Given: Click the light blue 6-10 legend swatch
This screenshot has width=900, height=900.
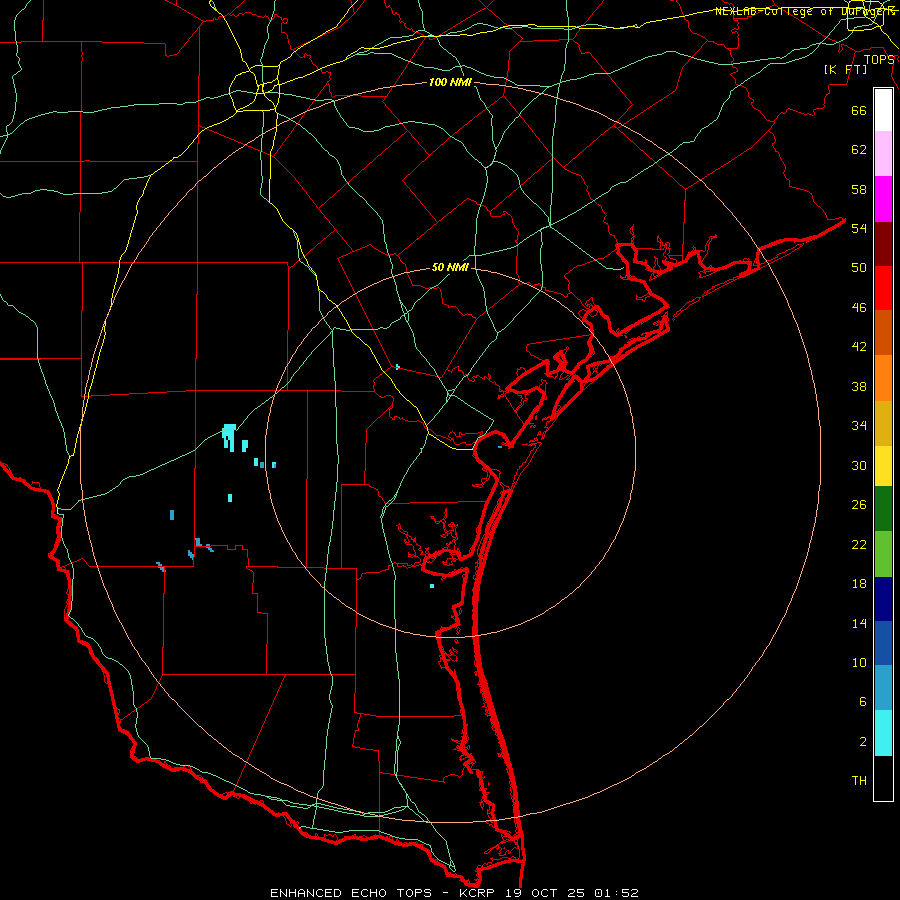Looking at the screenshot, I should 883,688.
